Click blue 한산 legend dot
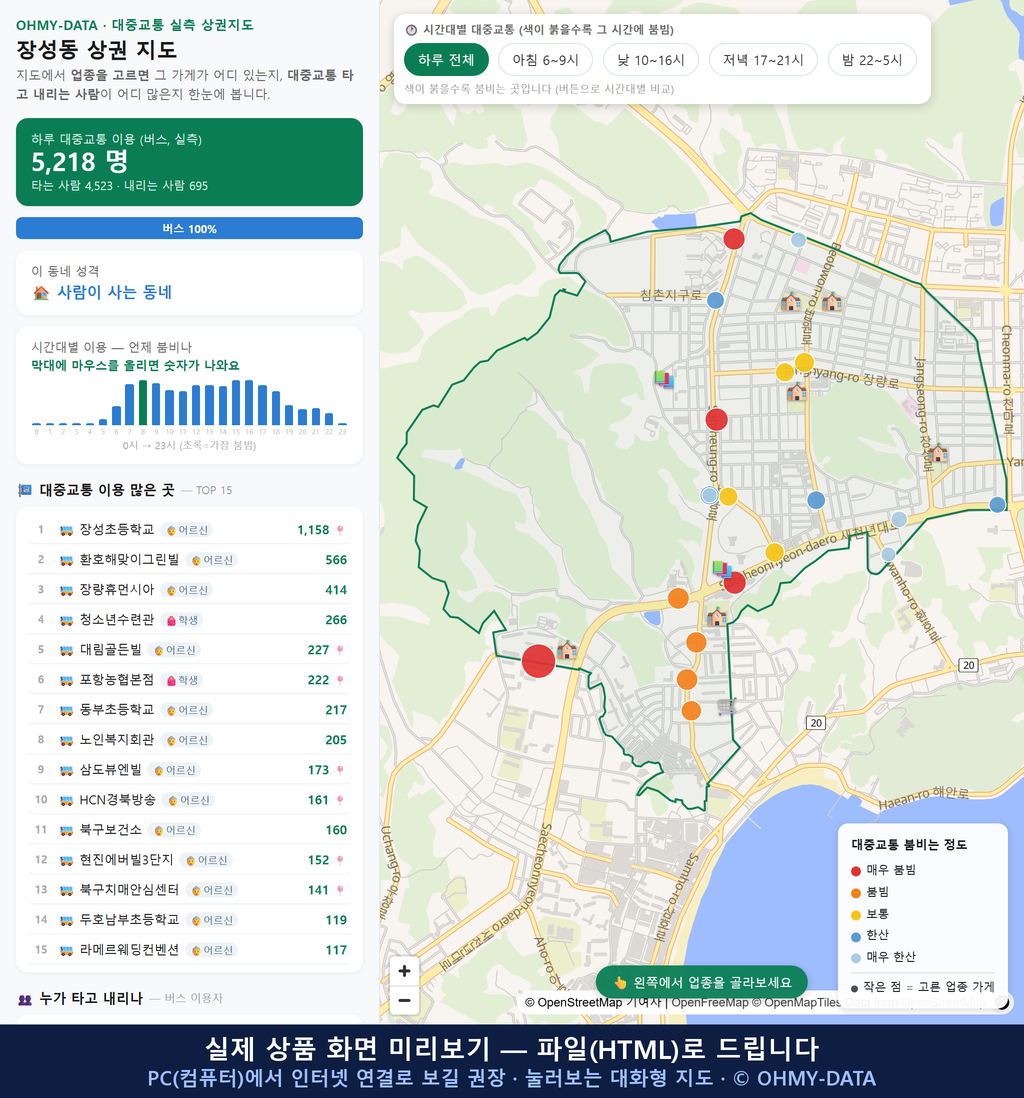This screenshot has height=1098, width=1024. (855, 936)
